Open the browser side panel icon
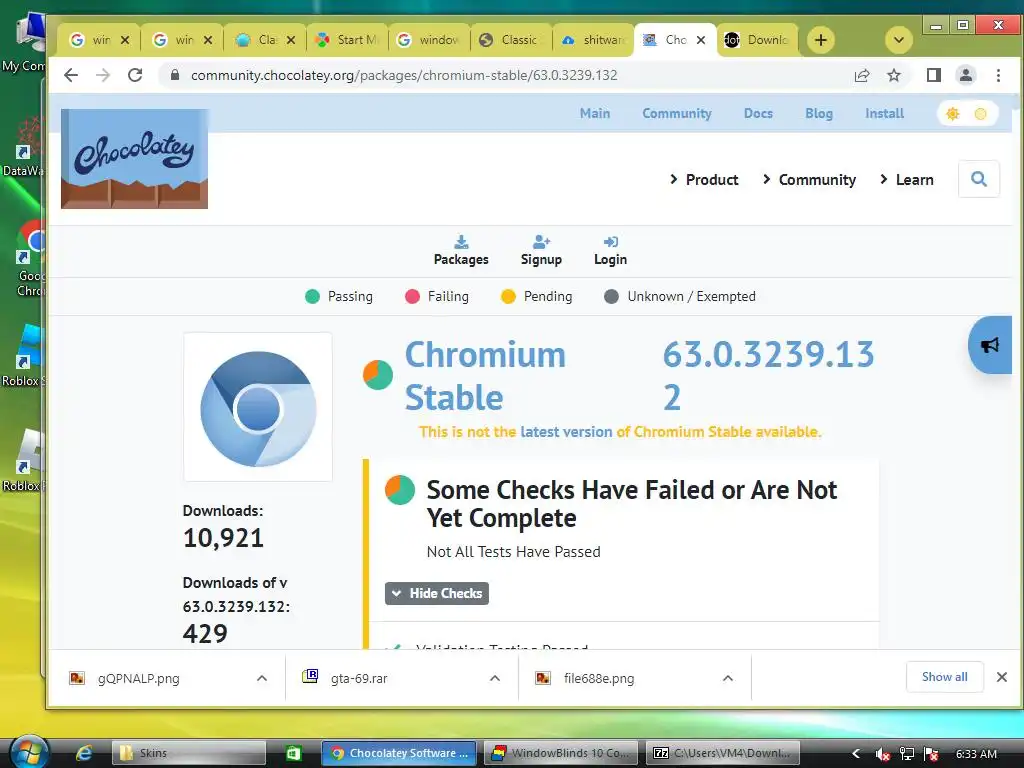The width and height of the screenshot is (1024, 768). point(934,75)
